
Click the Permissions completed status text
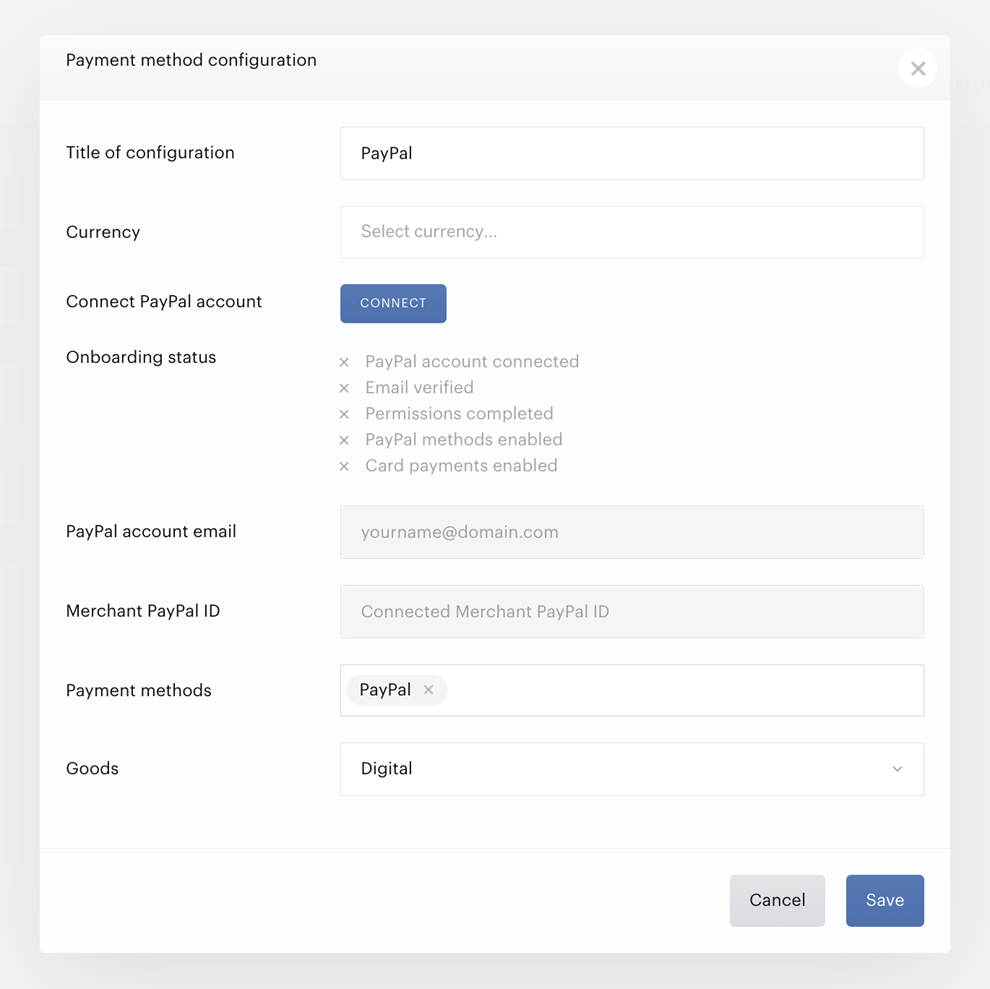[459, 413]
